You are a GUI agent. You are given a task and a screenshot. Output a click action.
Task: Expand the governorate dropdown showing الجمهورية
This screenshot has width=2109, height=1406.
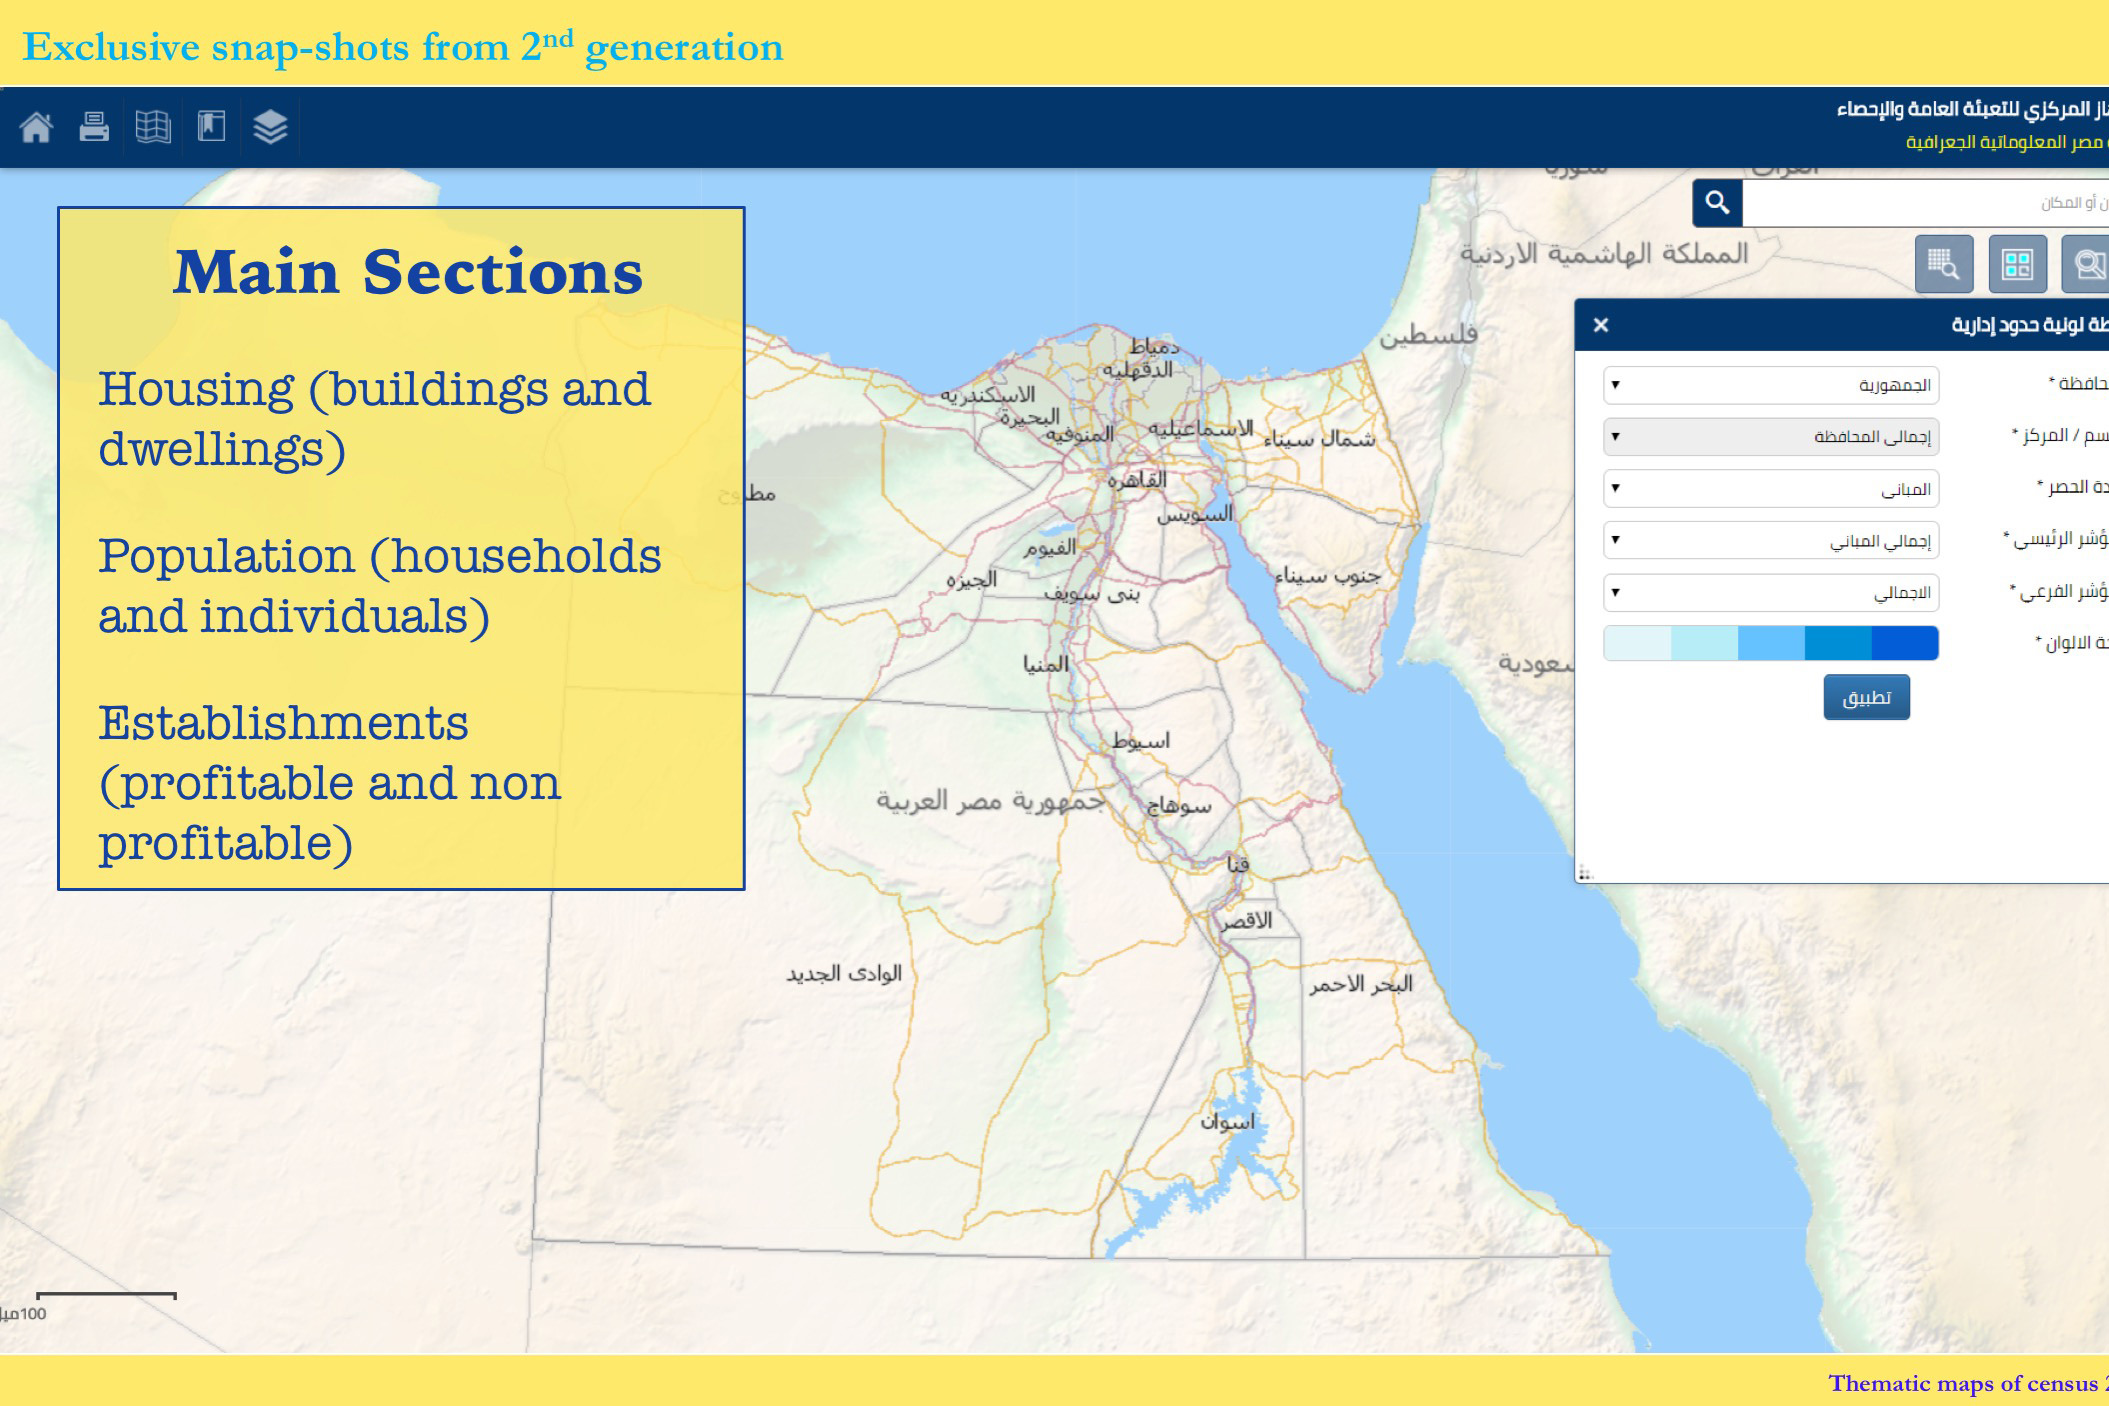click(1770, 385)
